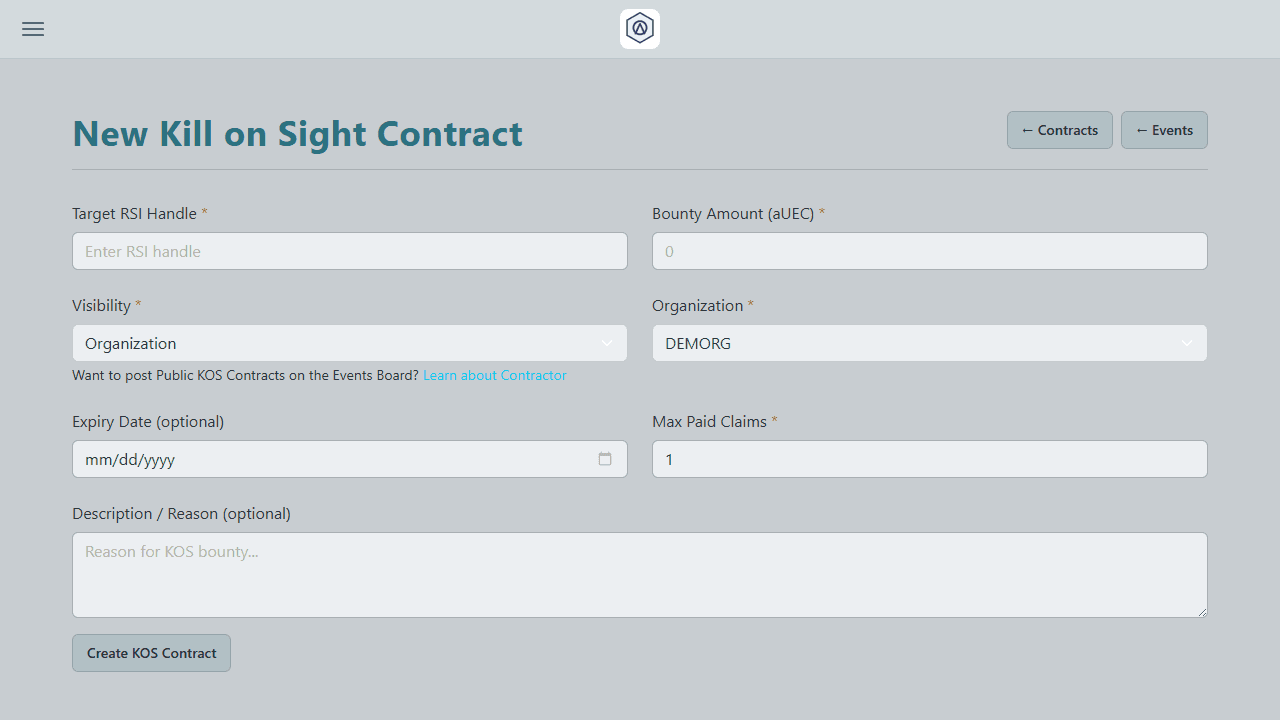Open the hamburger navigation menu
Image resolution: width=1280 pixels, height=720 pixels.
[x=32, y=29]
